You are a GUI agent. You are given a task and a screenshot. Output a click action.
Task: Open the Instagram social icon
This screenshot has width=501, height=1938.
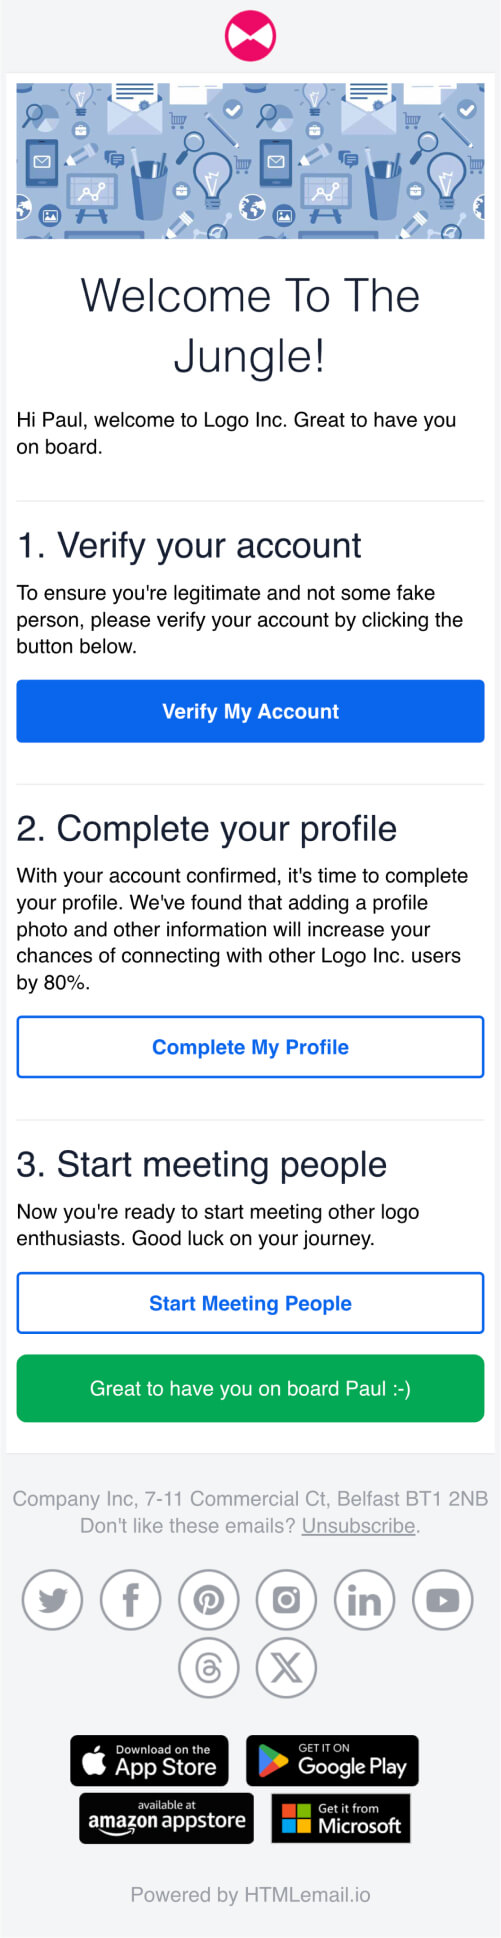pos(286,1600)
